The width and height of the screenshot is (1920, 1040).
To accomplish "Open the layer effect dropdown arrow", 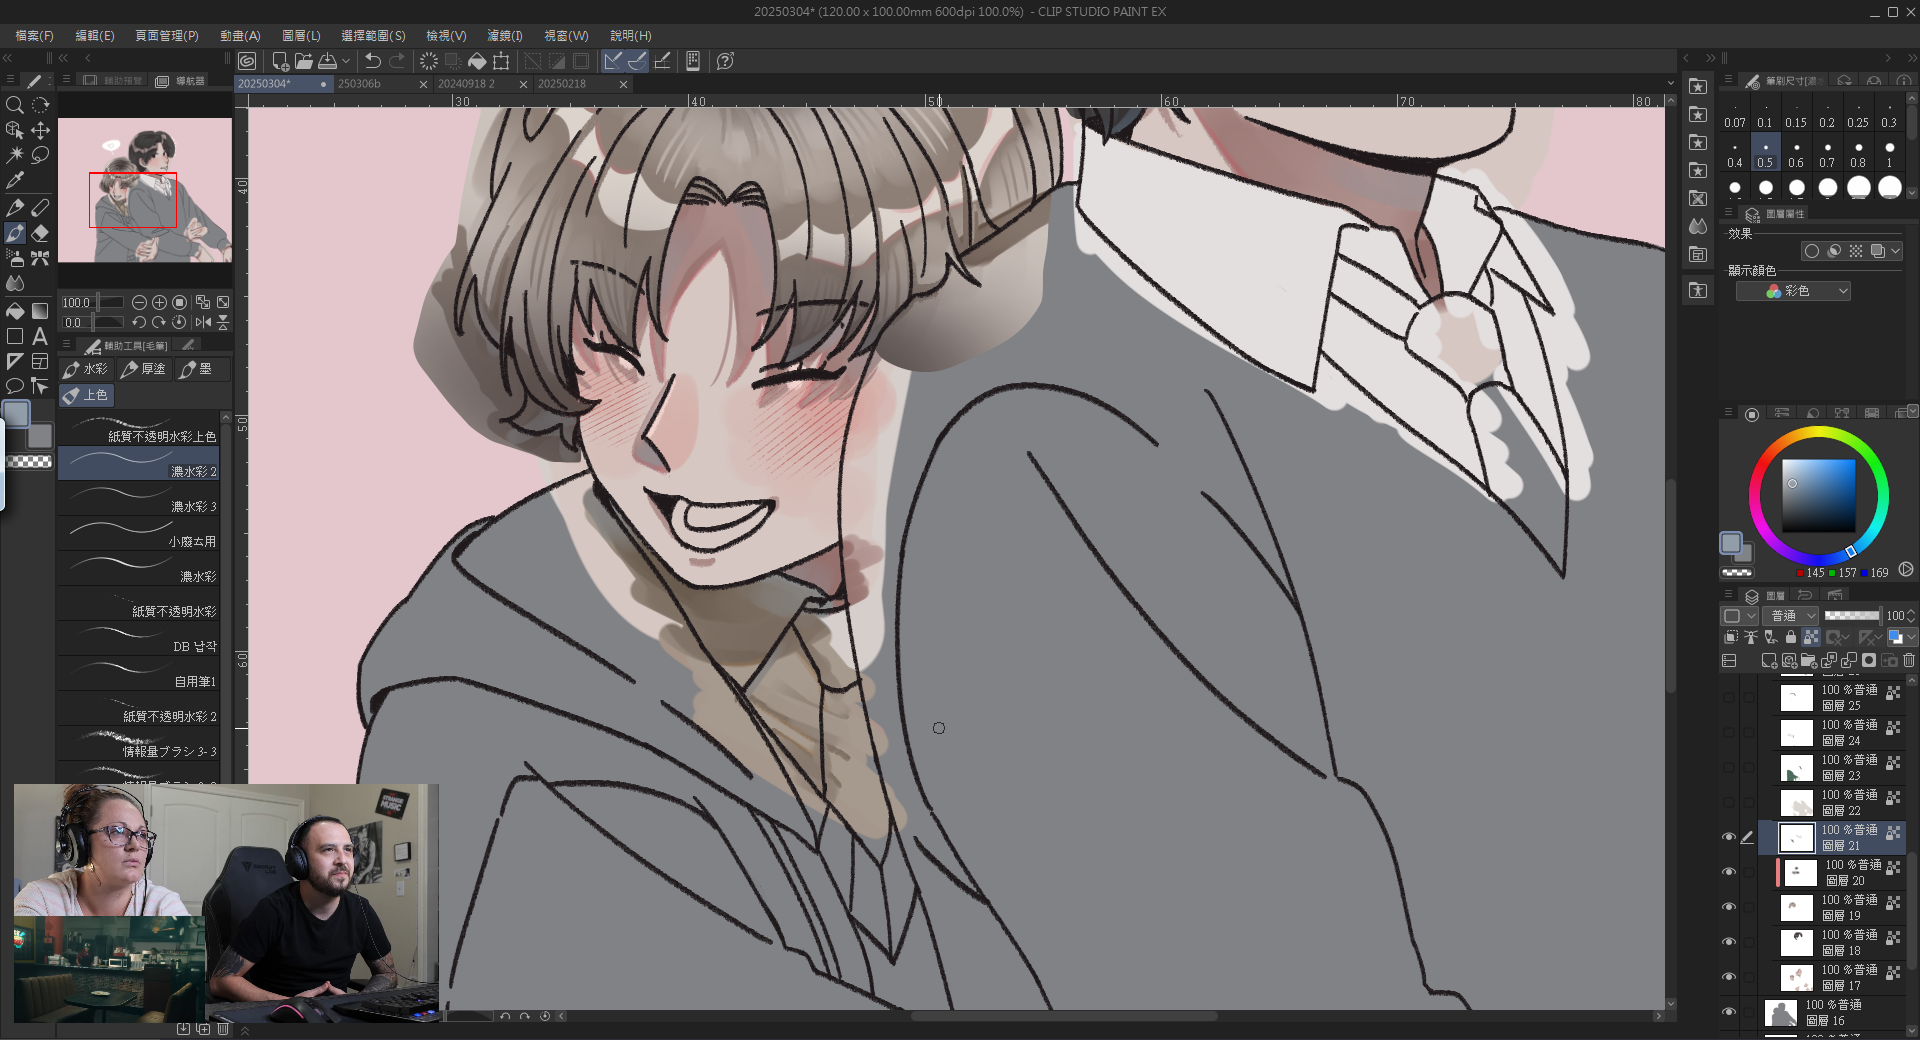I will tap(1895, 251).
